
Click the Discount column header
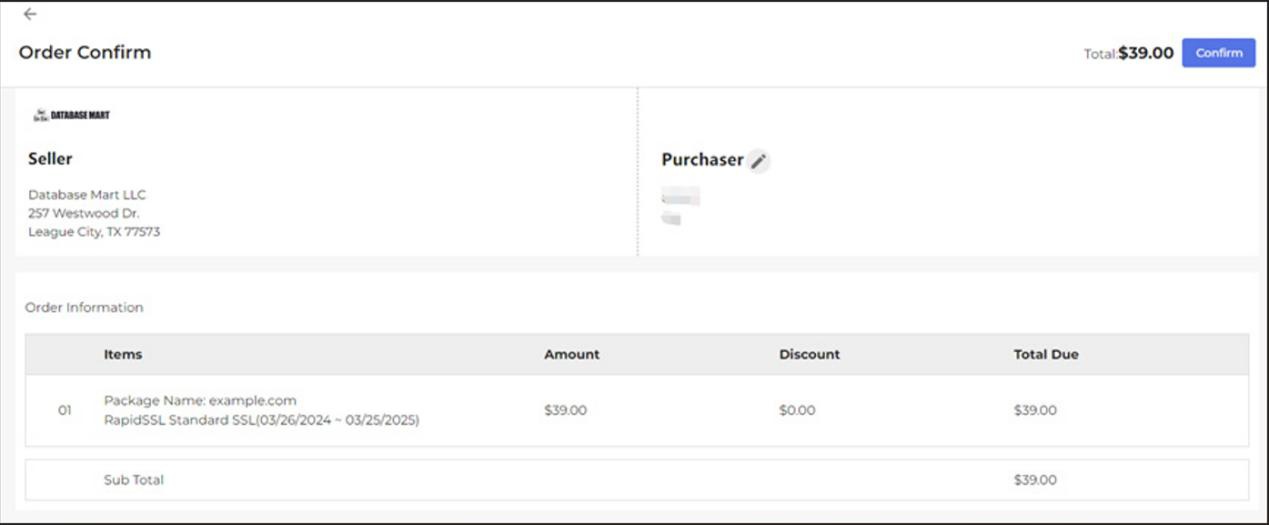pos(809,354)
